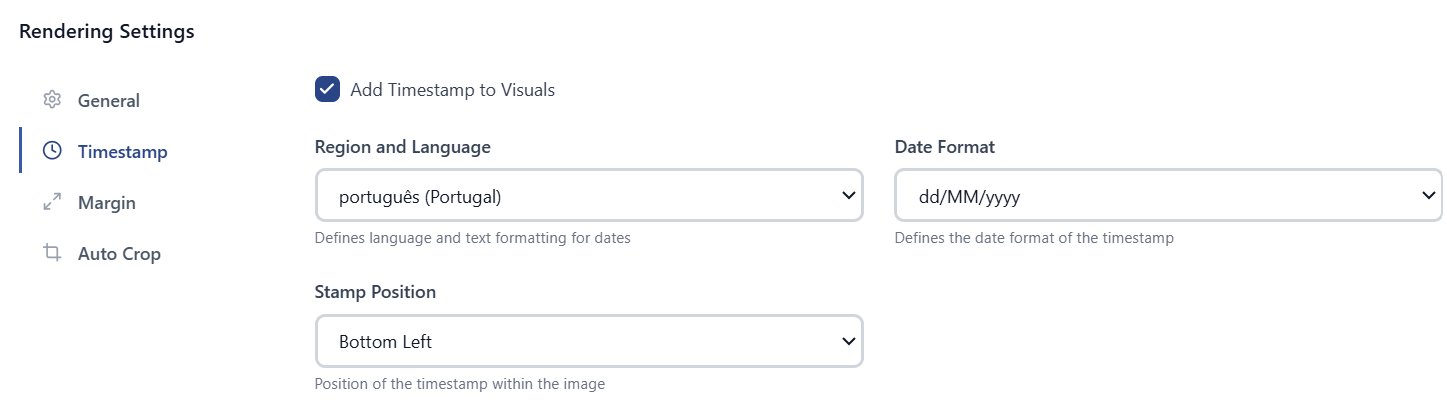
Task: Click the expand-arrows icon beside Margin
Action: (x=52, y=202)
